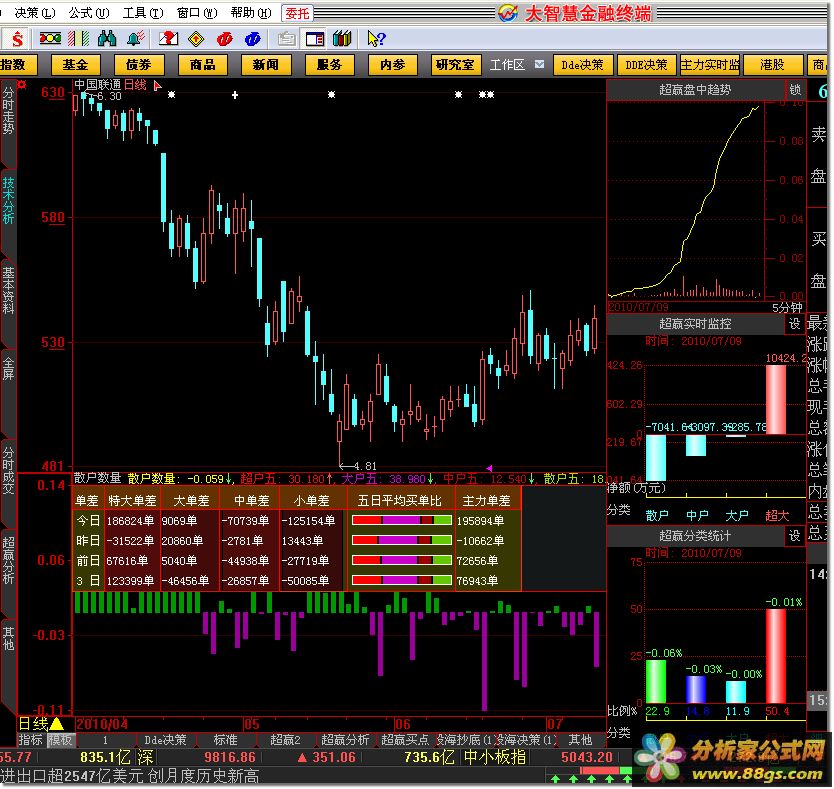This screenshot has width=834, height=789.
Task: Click the magenta triangle marker at chart bottom
Action: (489, 468)
